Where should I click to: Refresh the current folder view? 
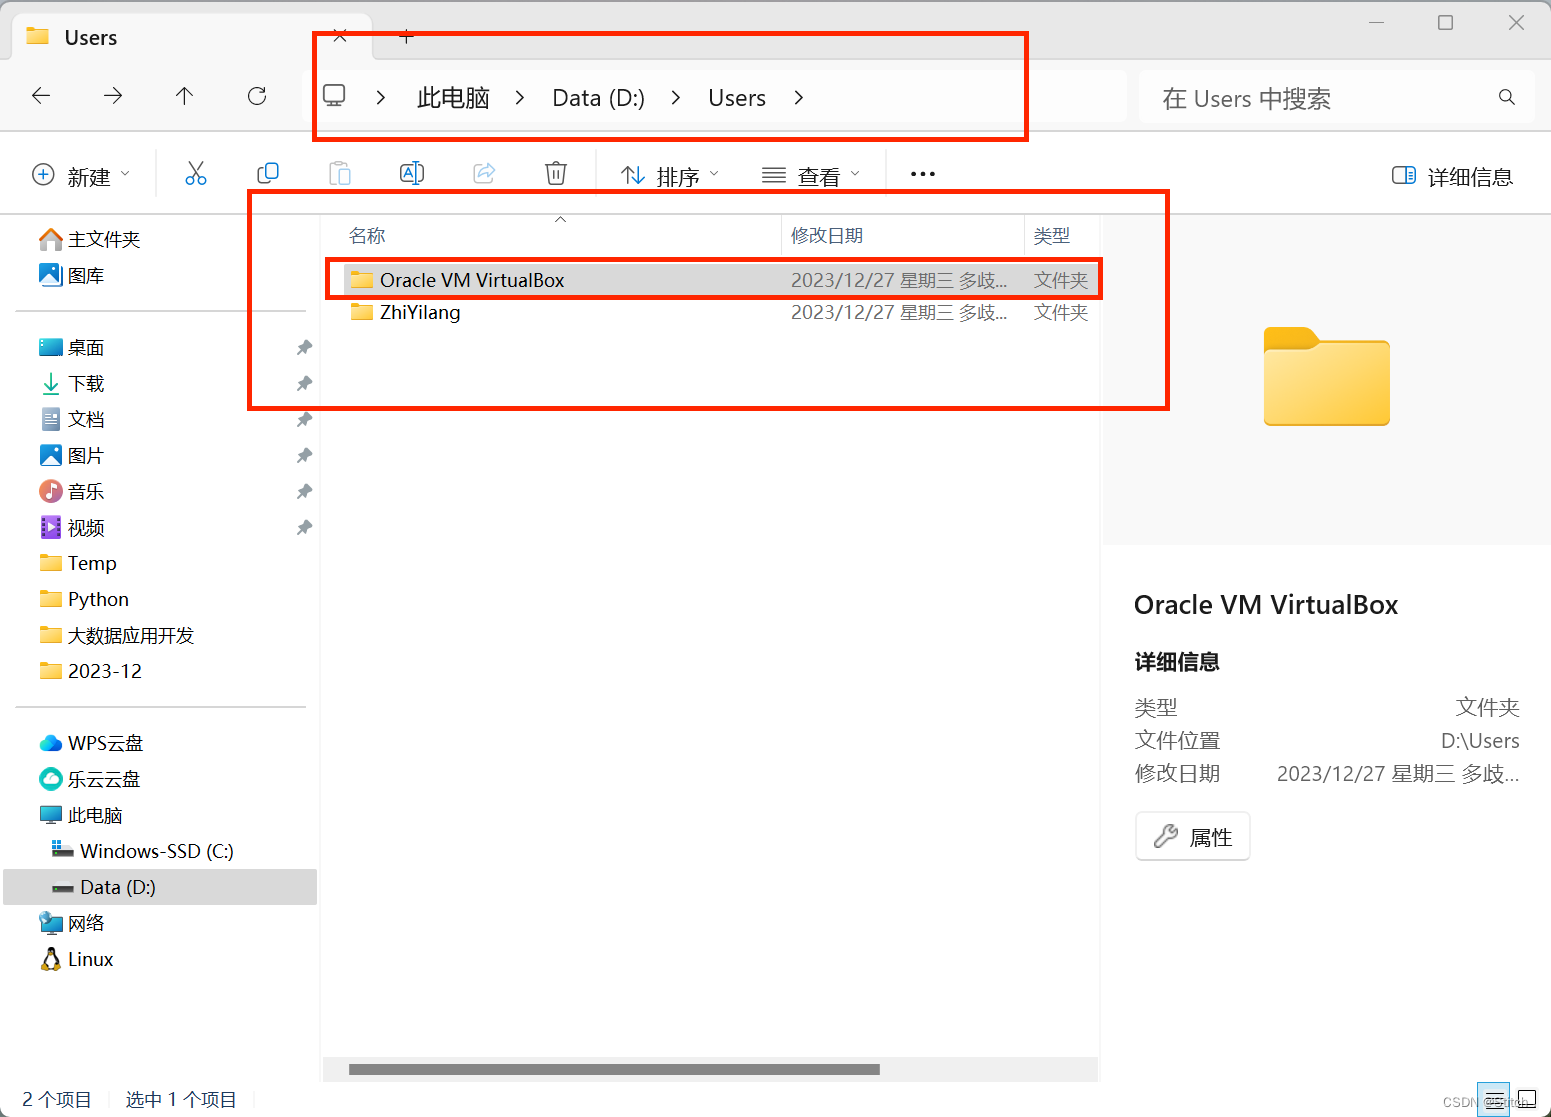[257, 96]
